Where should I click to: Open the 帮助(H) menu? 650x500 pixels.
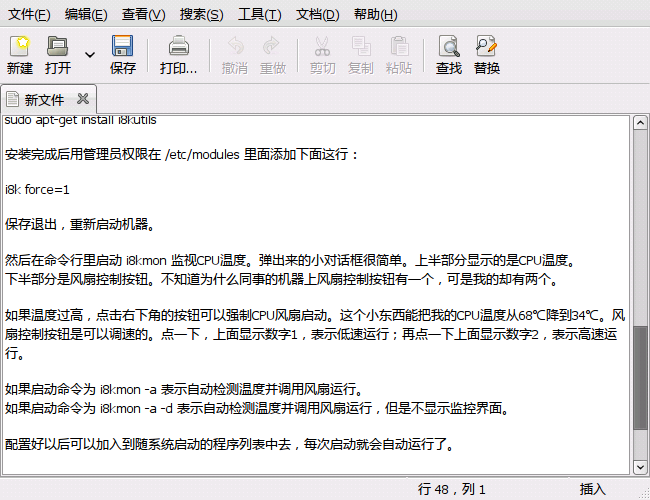pos(376,15)
